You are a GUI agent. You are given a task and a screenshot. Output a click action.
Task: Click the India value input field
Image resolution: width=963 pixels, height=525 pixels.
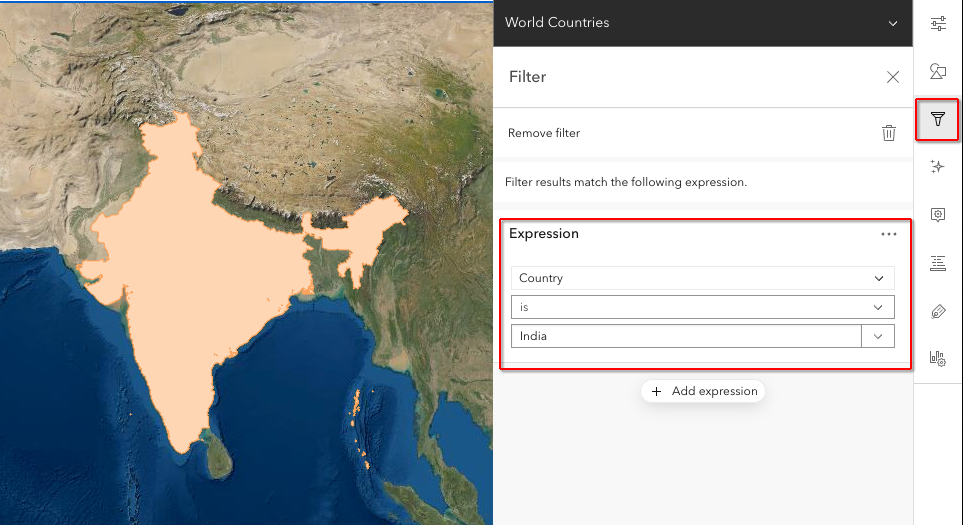tap(686, 336)
